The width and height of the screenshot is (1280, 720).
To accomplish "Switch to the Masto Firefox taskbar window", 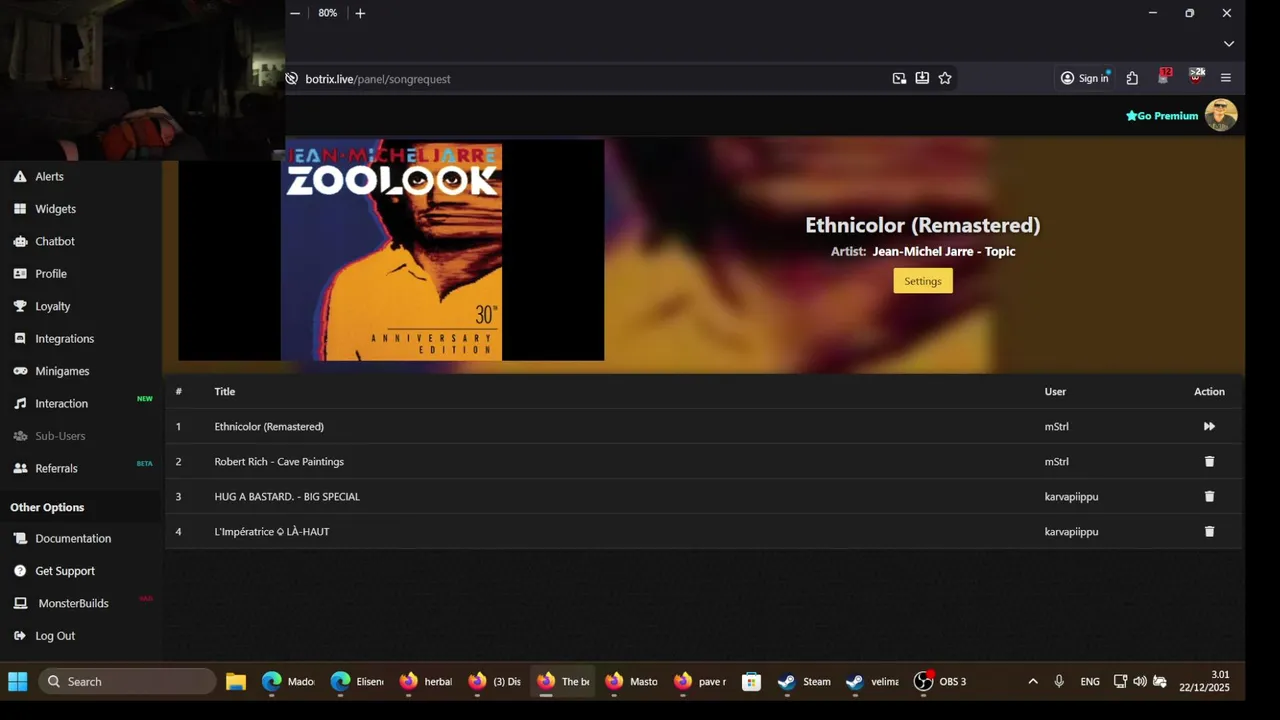I will tap(632, 681).
